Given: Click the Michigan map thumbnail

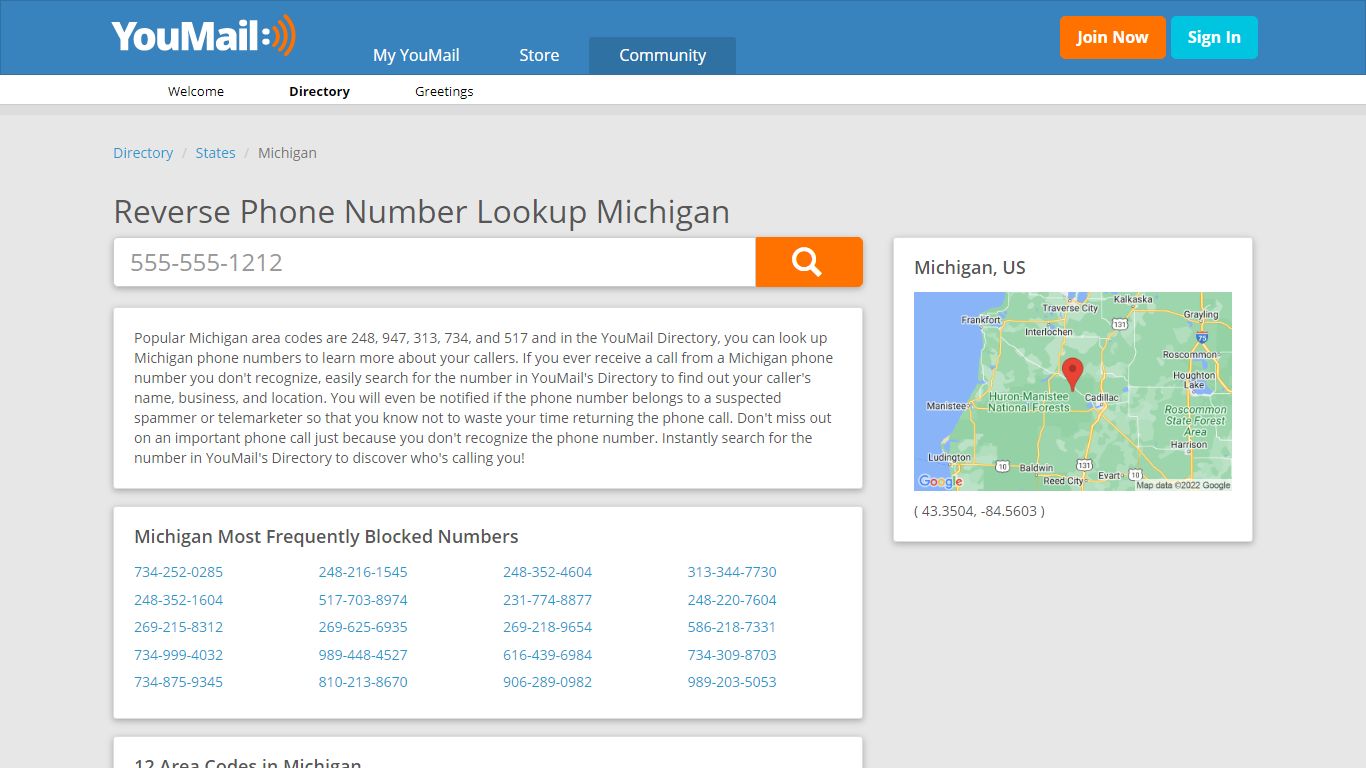Looking at the screenshot, I should click(x=1072, y=391).
